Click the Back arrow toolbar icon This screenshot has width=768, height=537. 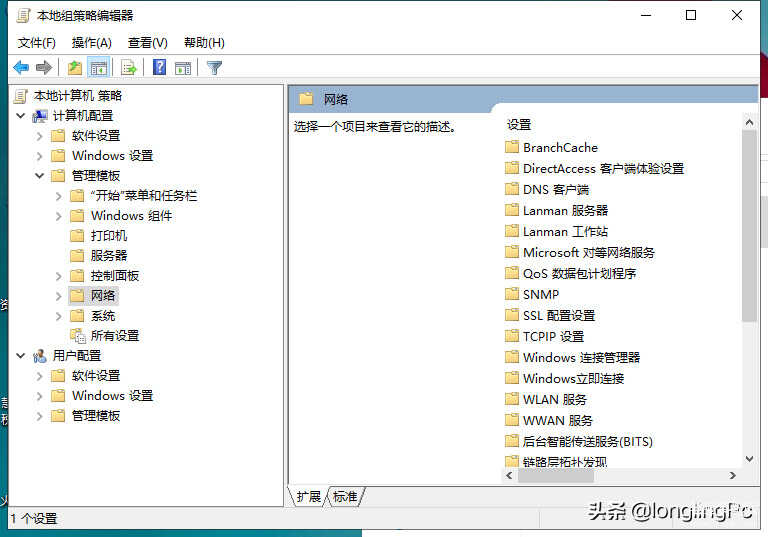pos(22,68)
